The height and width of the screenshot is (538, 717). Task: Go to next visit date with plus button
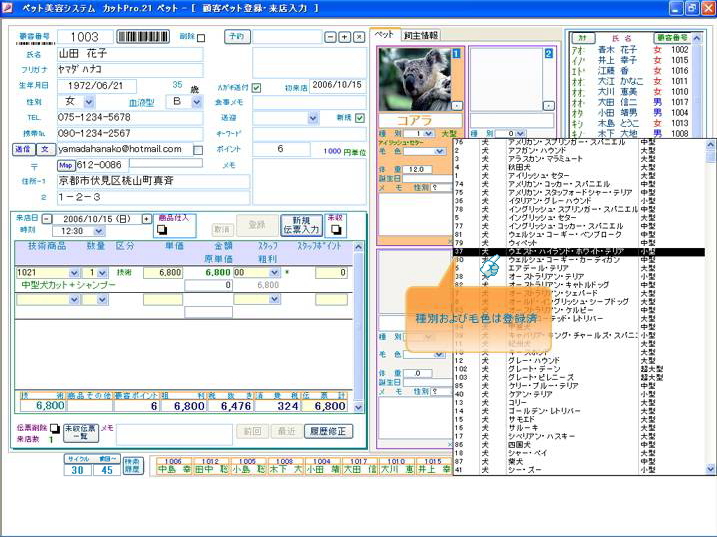146,219
